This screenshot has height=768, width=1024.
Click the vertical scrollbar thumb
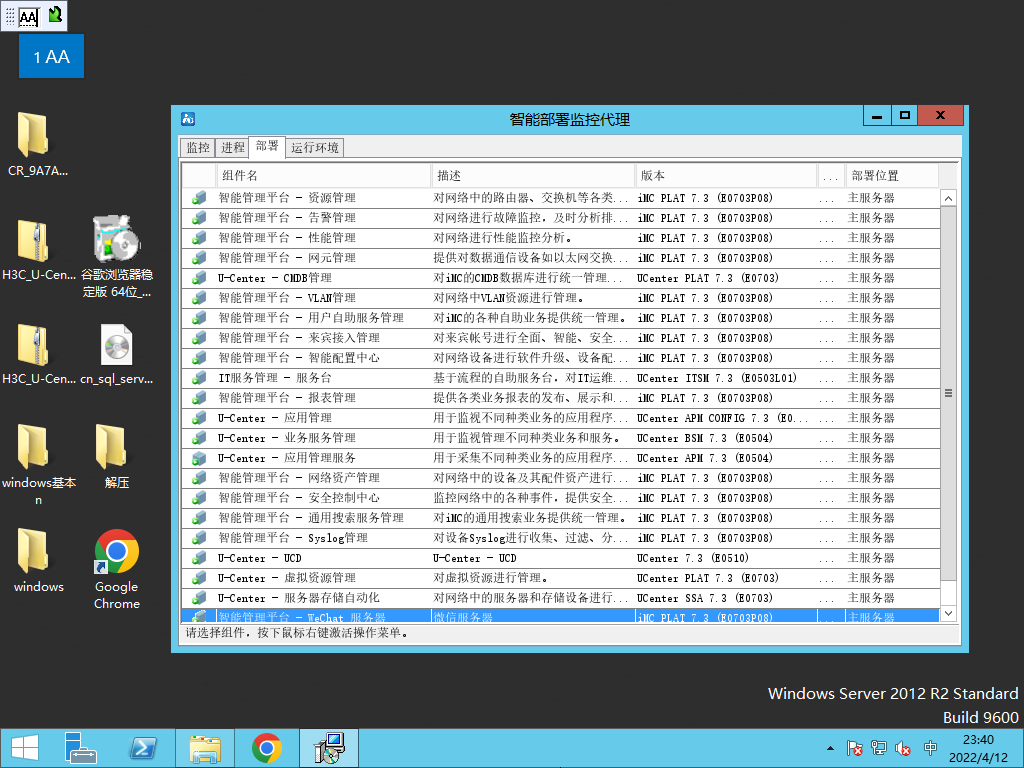(948, 393)
